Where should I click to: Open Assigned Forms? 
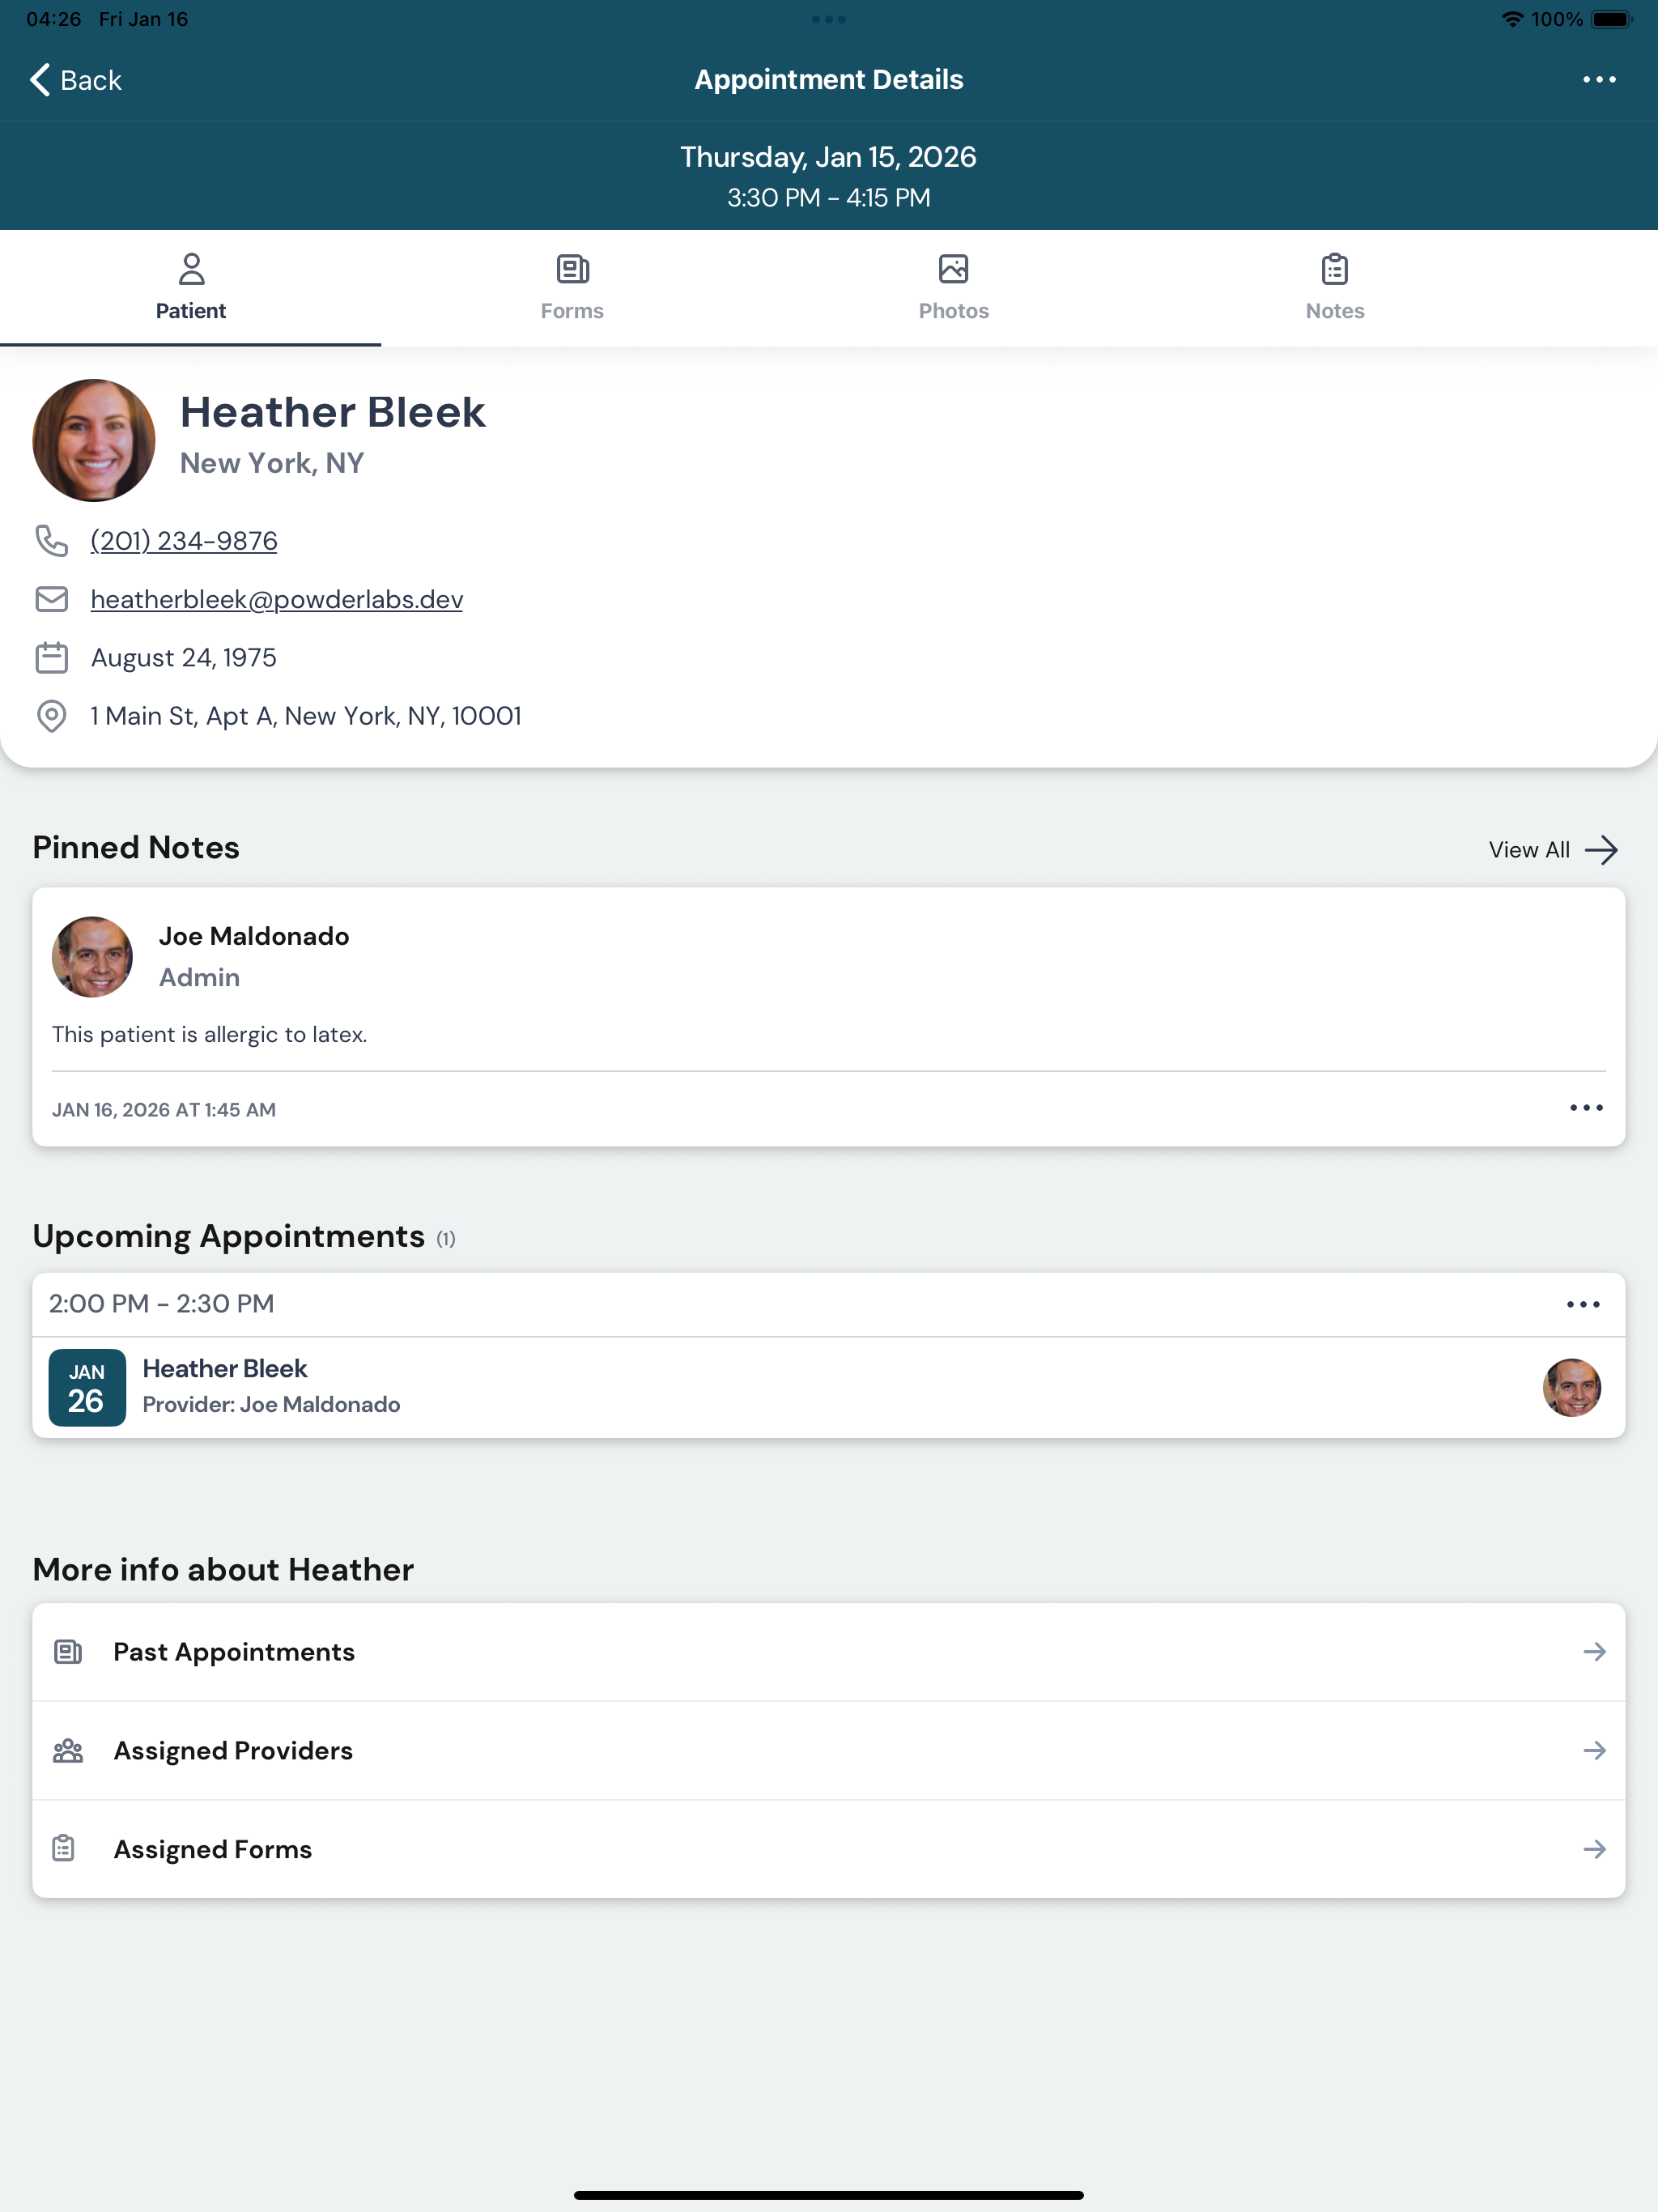[x=829, y=1849]
